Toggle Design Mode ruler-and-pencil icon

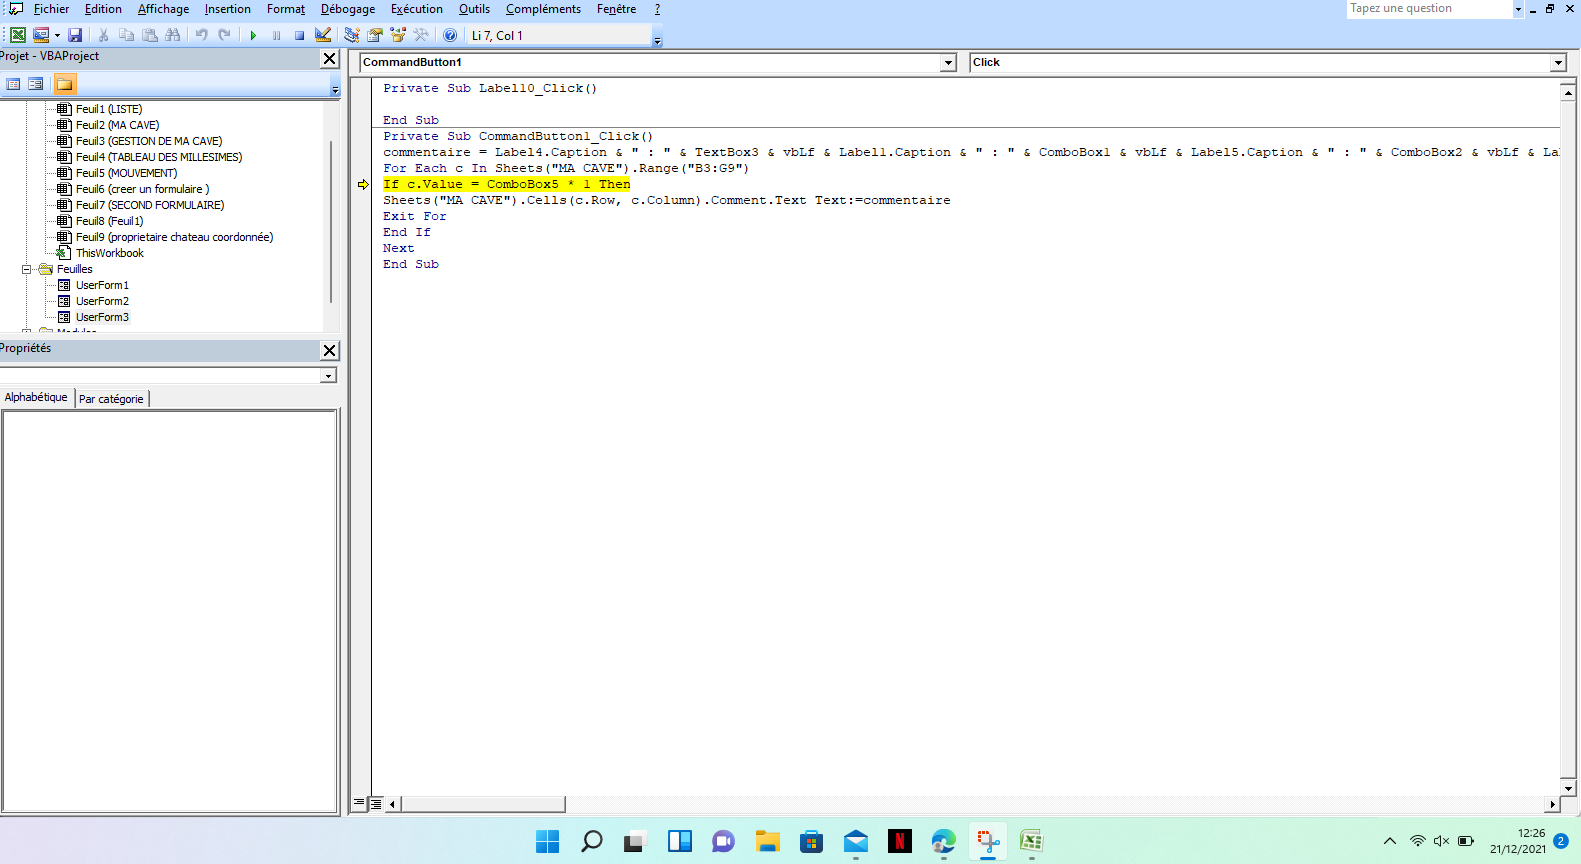[323, 35]
